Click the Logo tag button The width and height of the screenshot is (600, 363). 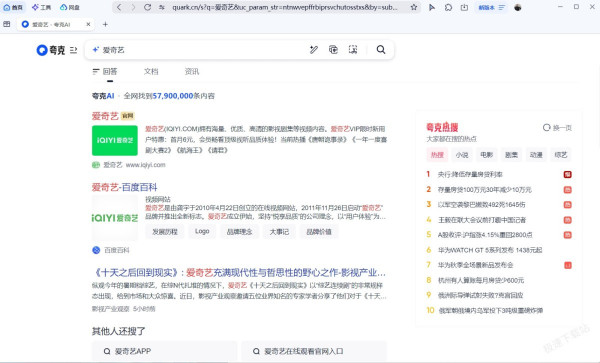[202, 231]
